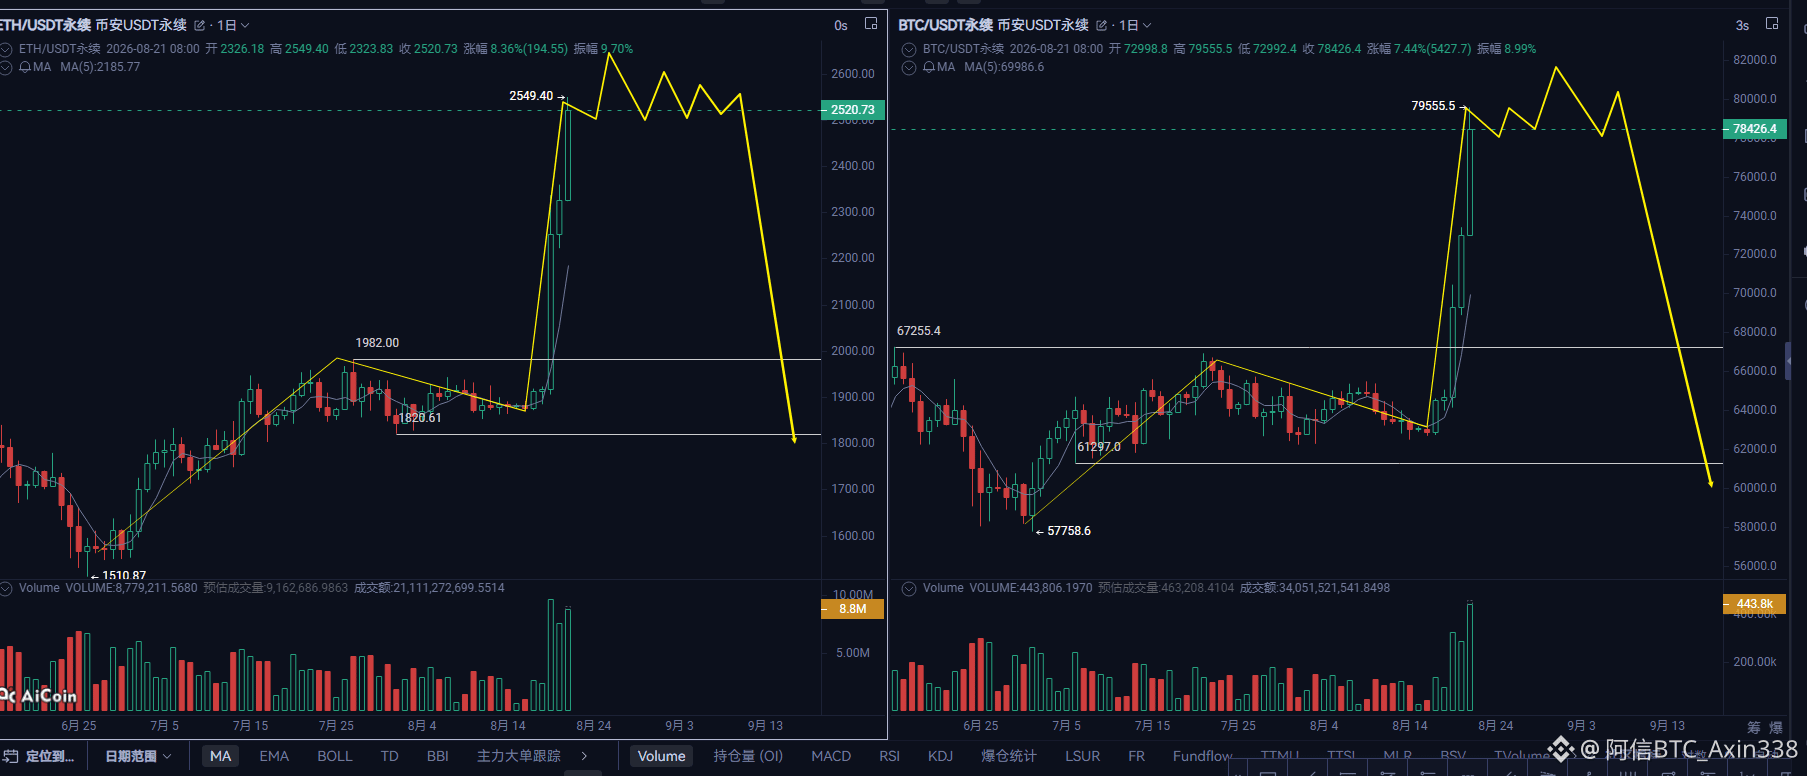
Task: Select the LSUR sub-indicator tab
Action: click(x=1083, y=756)
